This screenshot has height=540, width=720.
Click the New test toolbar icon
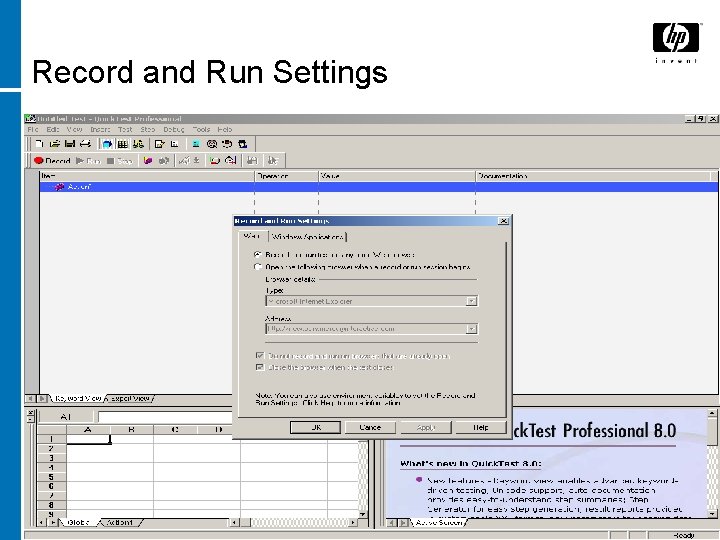[39, 144]
